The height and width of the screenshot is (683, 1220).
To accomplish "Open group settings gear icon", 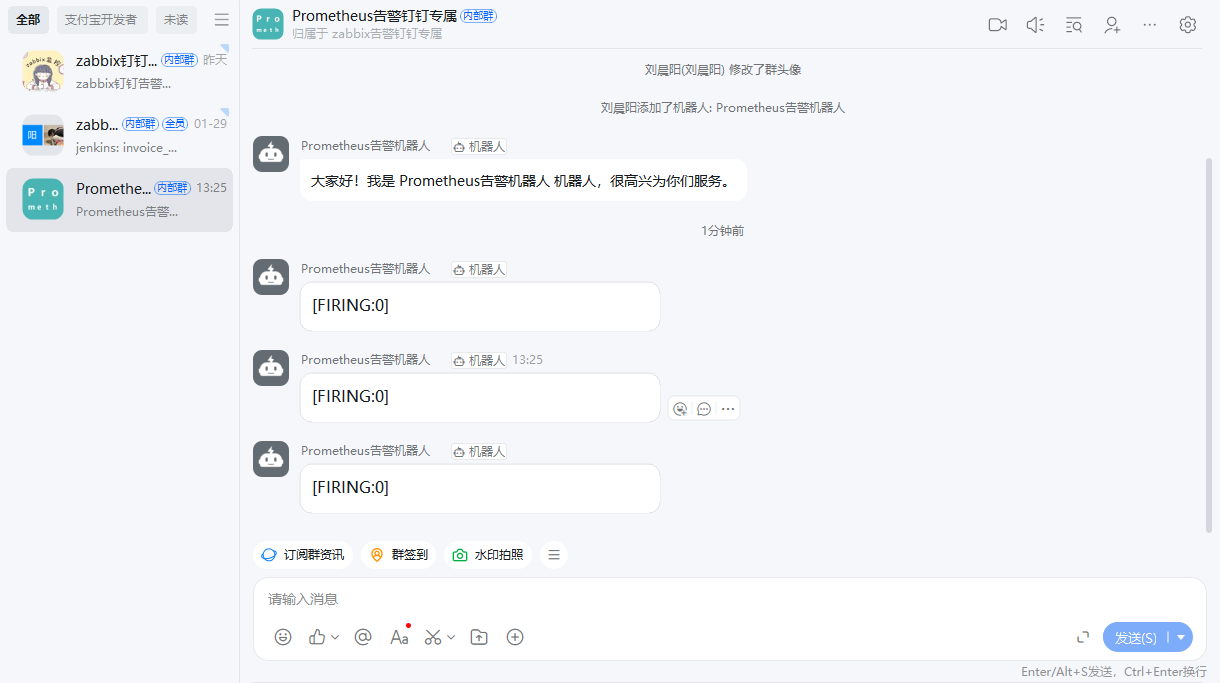I will point(1188,25).
